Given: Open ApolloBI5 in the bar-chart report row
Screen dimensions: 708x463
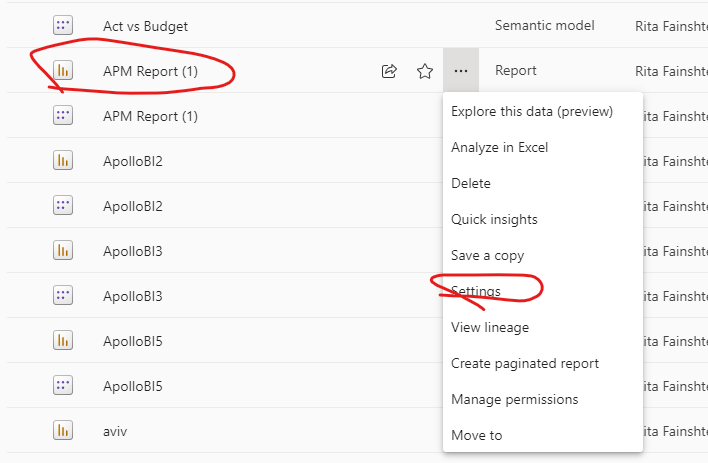Looking at the screenshot, I should pos(133,341).
